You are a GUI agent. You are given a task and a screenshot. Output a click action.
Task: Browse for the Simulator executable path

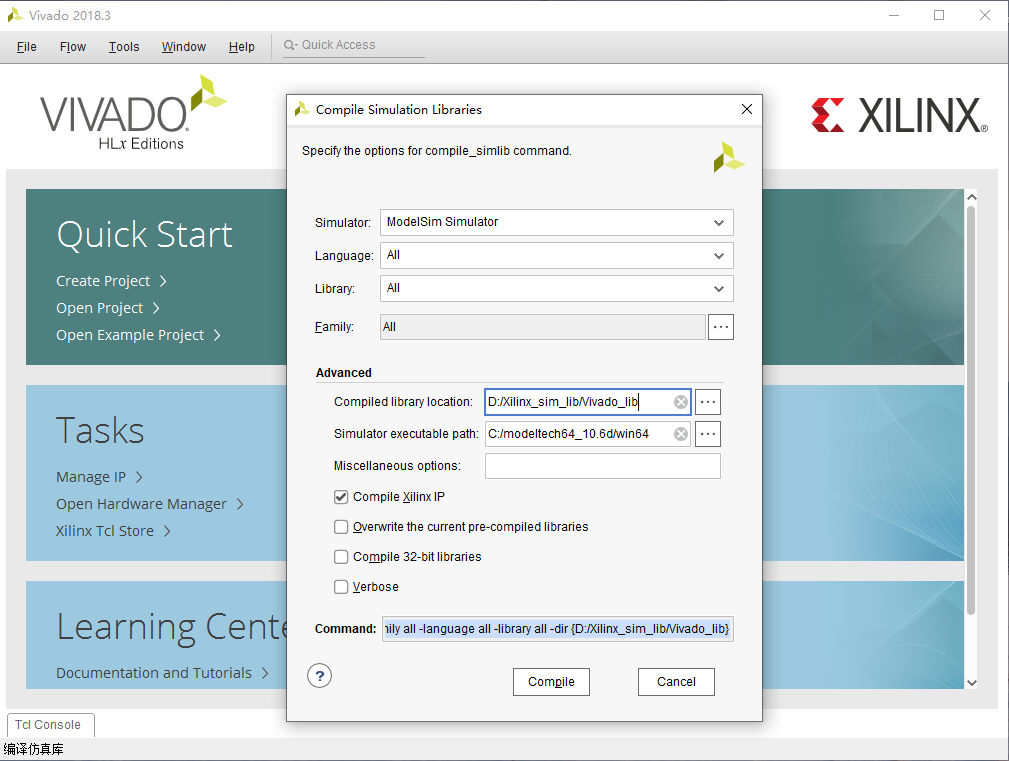pos(707,433)
